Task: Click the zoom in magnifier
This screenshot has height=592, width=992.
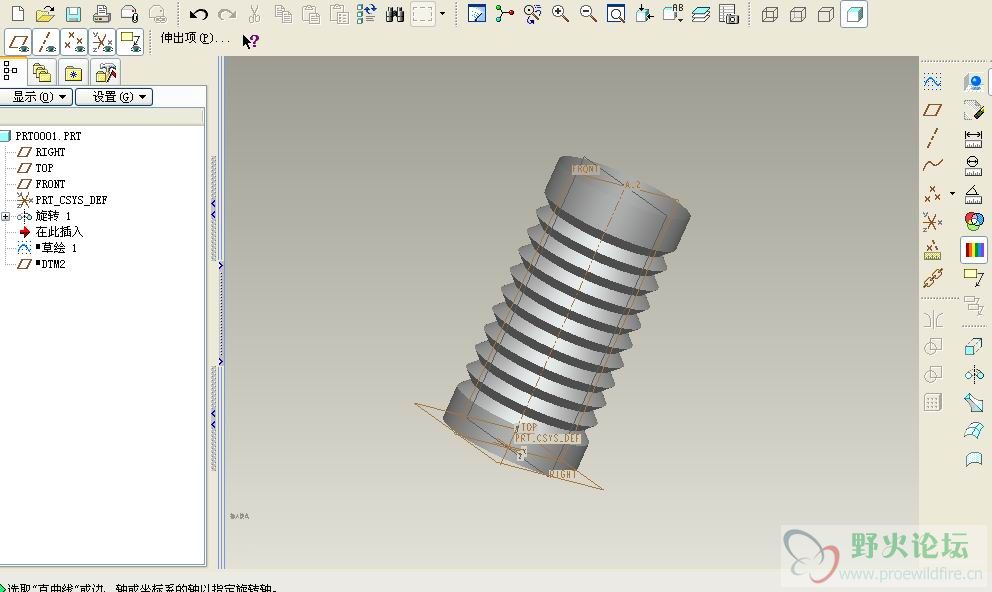Action: pos(561,14)
